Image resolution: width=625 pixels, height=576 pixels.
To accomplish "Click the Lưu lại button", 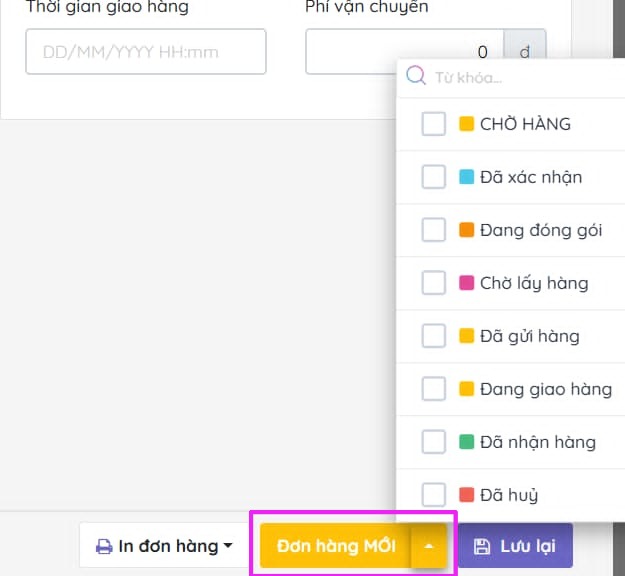I will 515,547.
